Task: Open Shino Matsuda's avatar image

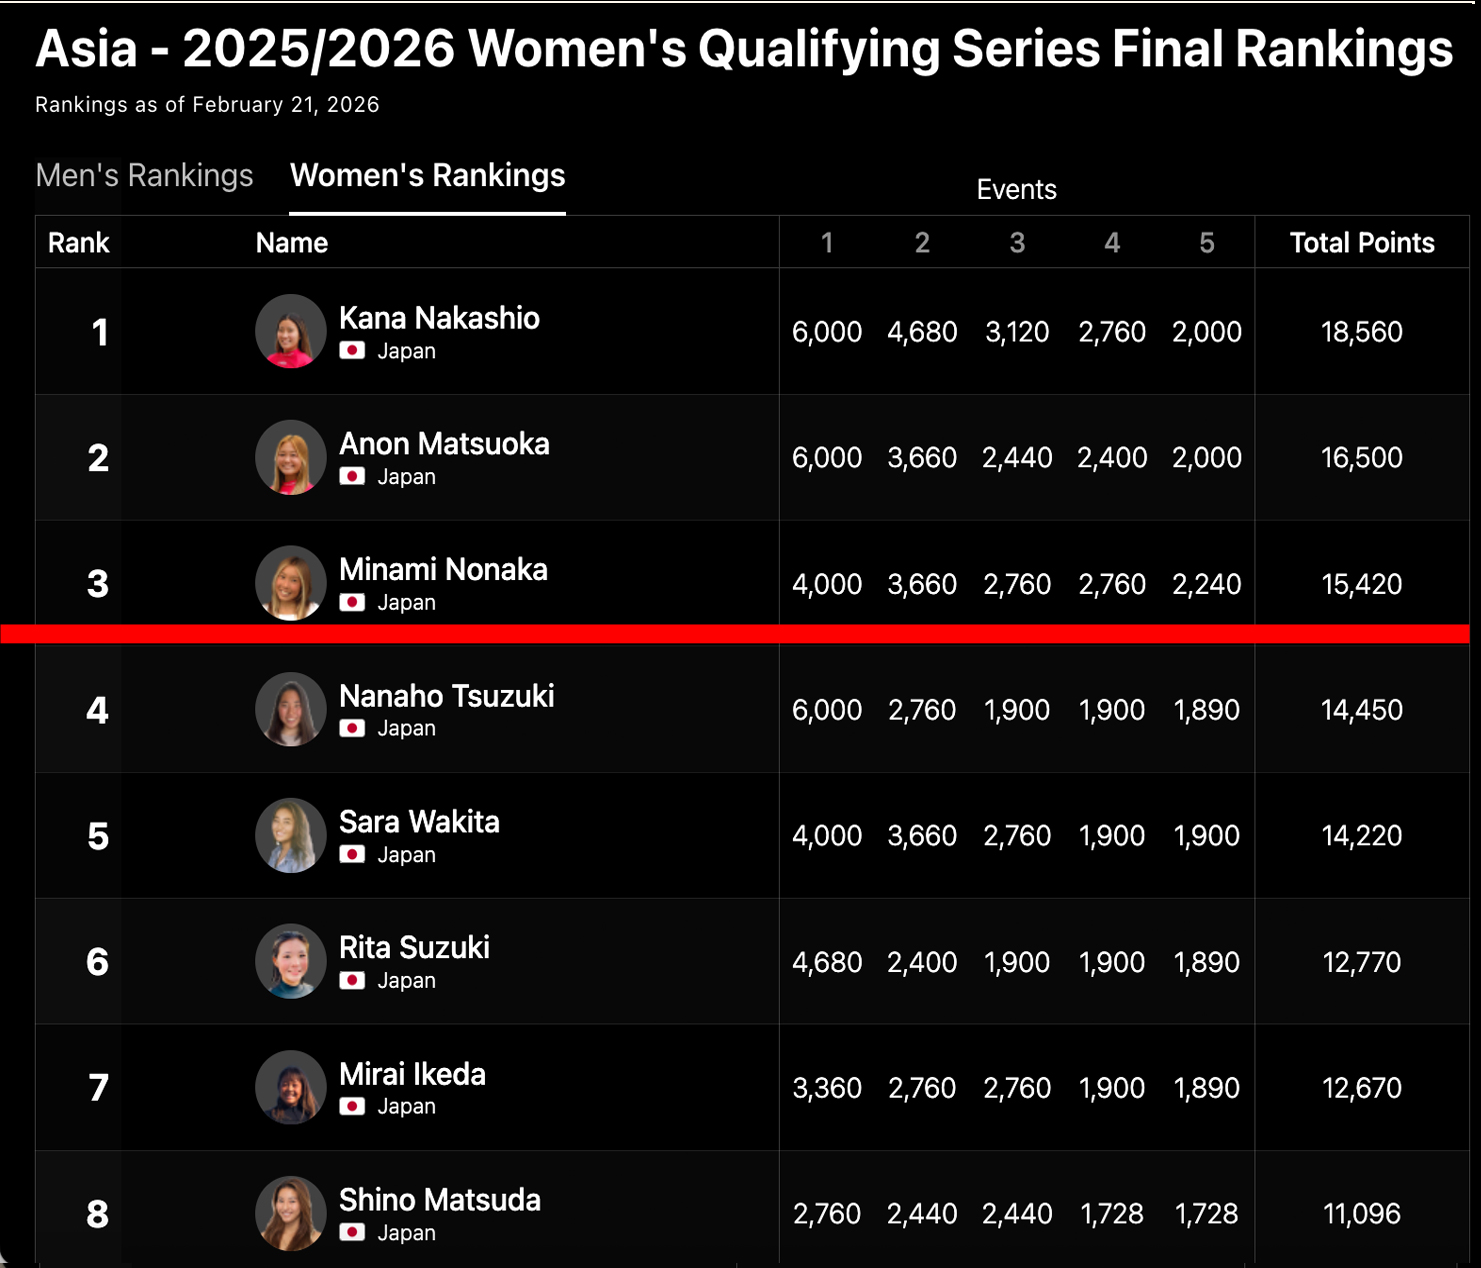Action: pos(290,1213)
